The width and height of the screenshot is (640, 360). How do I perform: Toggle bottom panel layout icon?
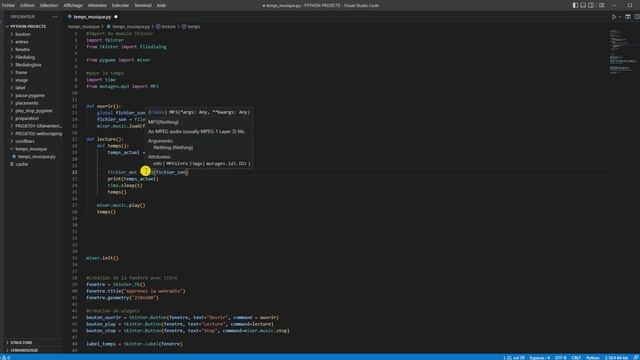(583, 5)
